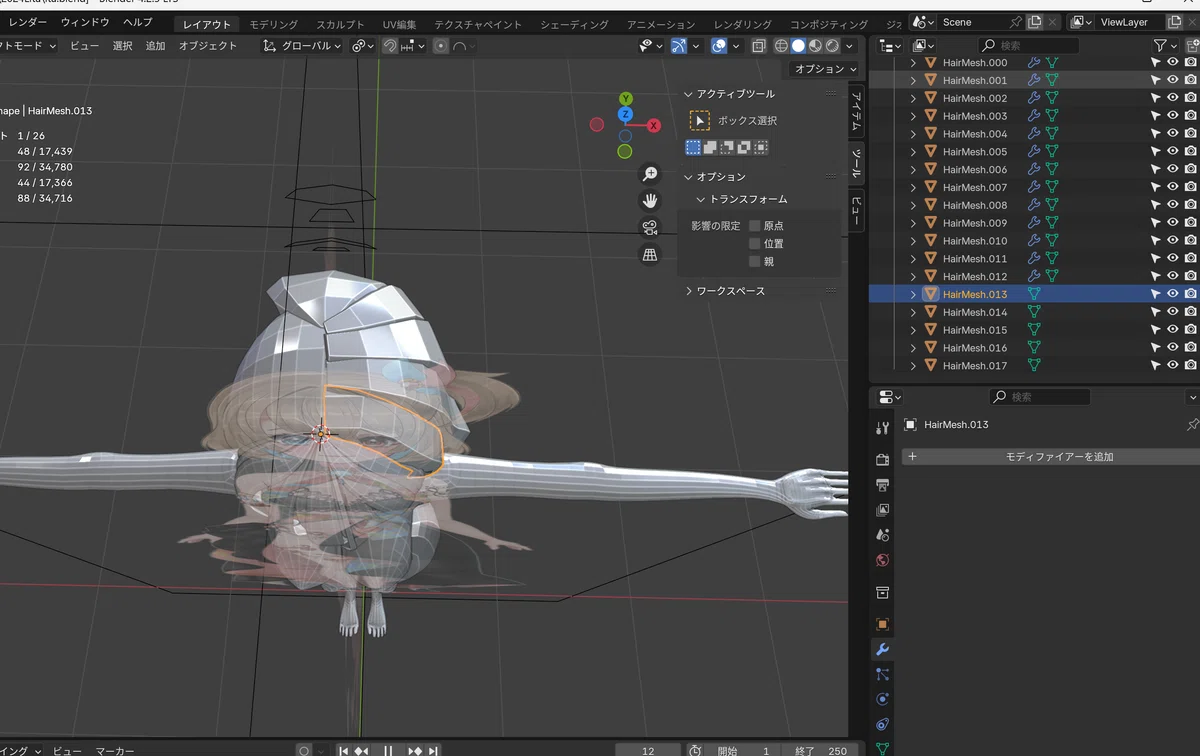
Task: Open the Physics properties tab icon
Action: point(882,699)
